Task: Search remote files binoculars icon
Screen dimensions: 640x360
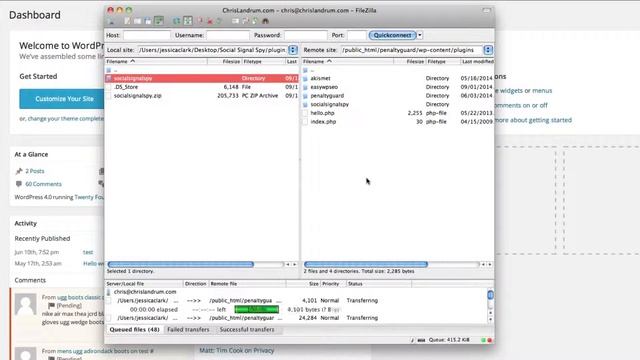Action: [265, 21]
